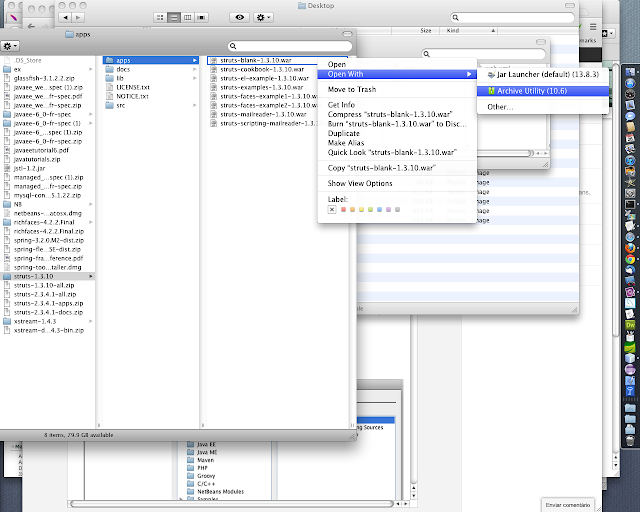Open Firefox from the Dock
This screenshot has width=640, height=512.
point(630,248)
